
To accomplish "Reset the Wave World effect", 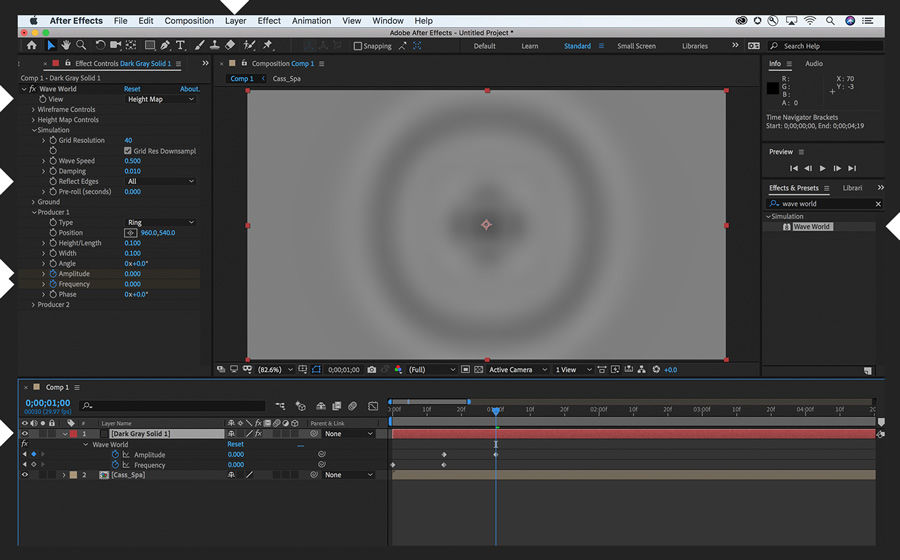I will pyautogui.click(x=132, y=89).
